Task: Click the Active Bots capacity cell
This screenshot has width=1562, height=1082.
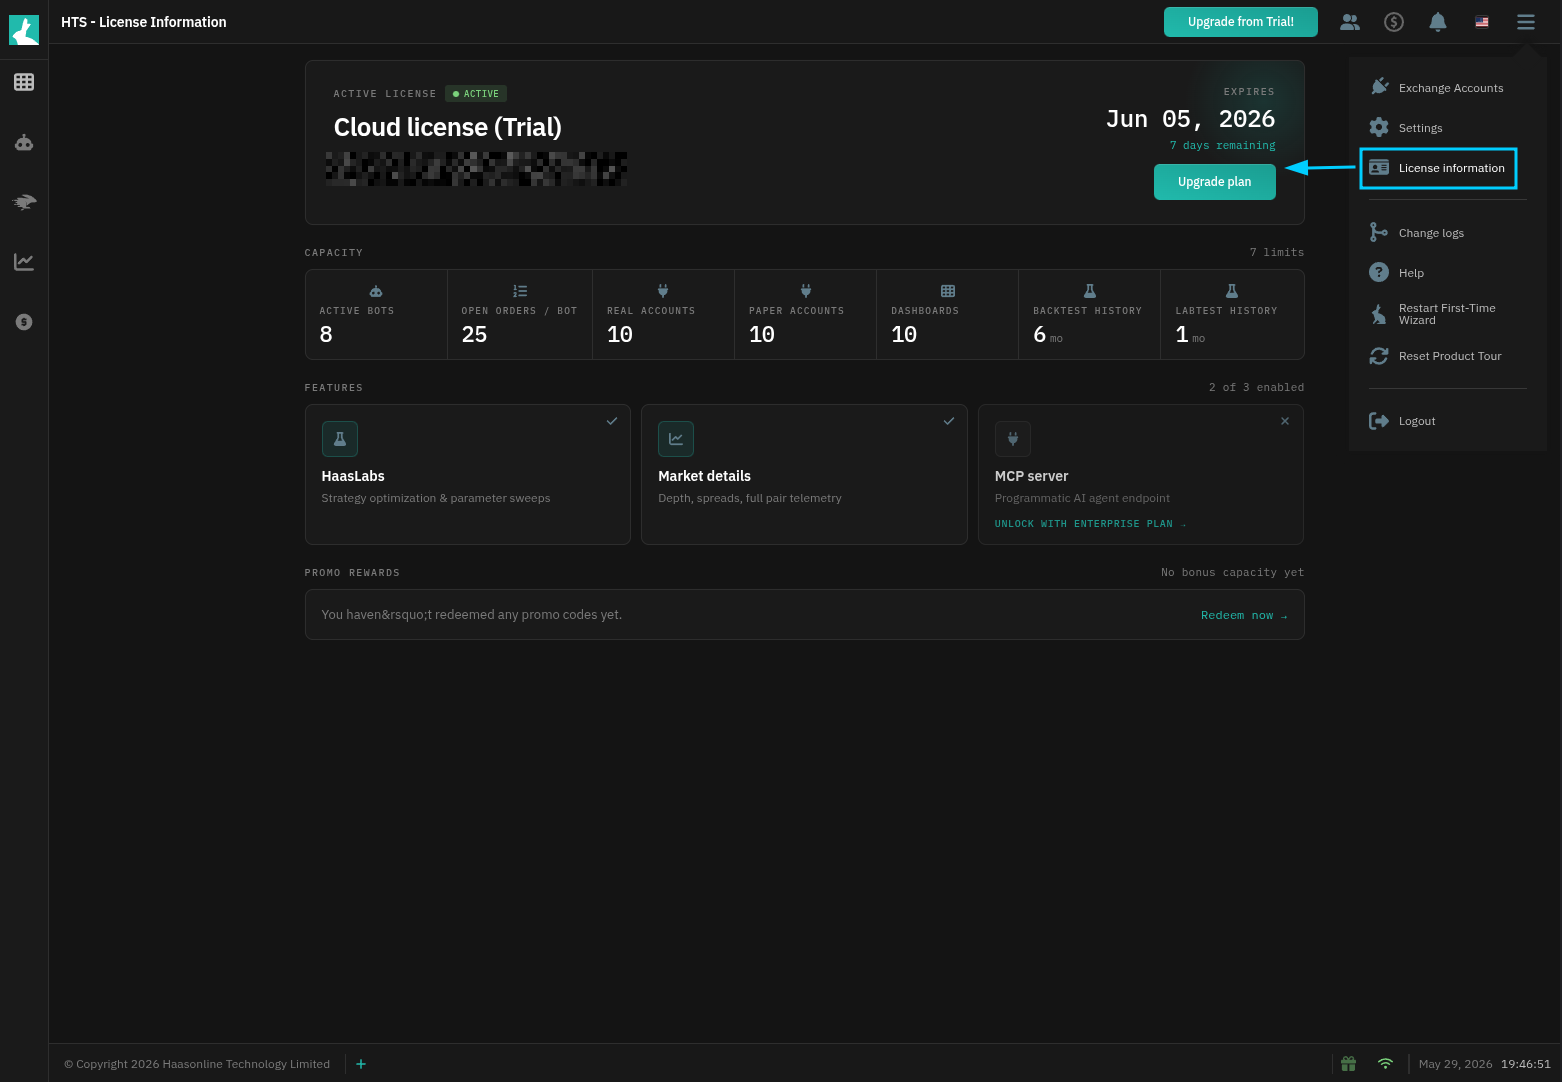Action: (376, 314)
